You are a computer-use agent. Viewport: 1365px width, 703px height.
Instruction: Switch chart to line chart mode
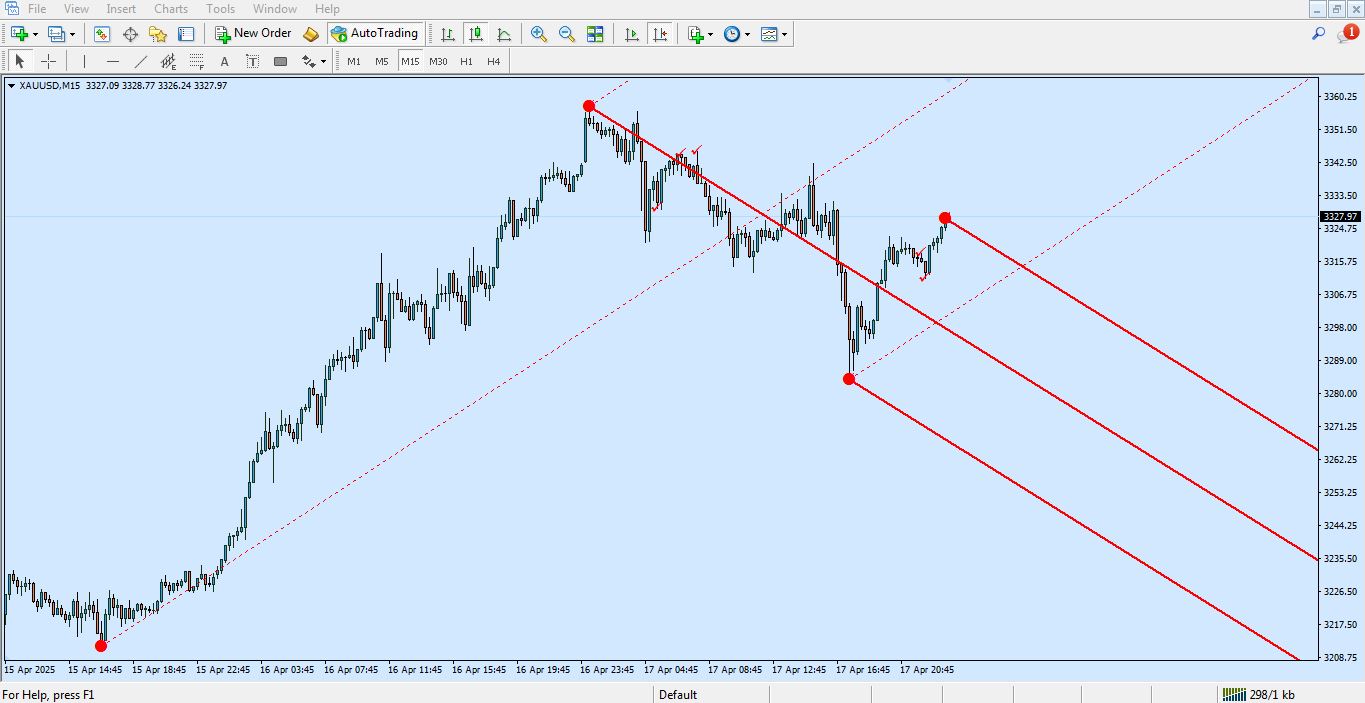504,34
